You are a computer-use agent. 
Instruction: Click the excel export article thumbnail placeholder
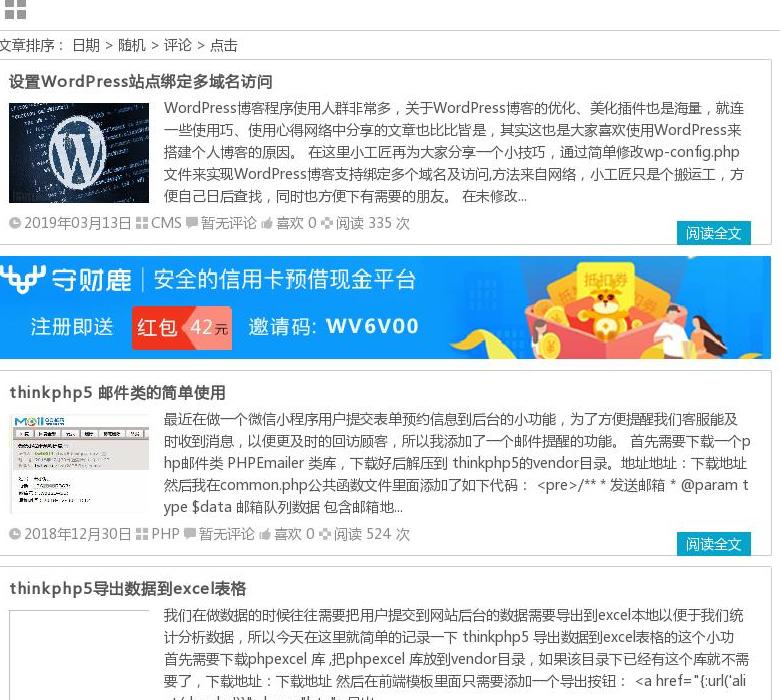tap(79, 655)
